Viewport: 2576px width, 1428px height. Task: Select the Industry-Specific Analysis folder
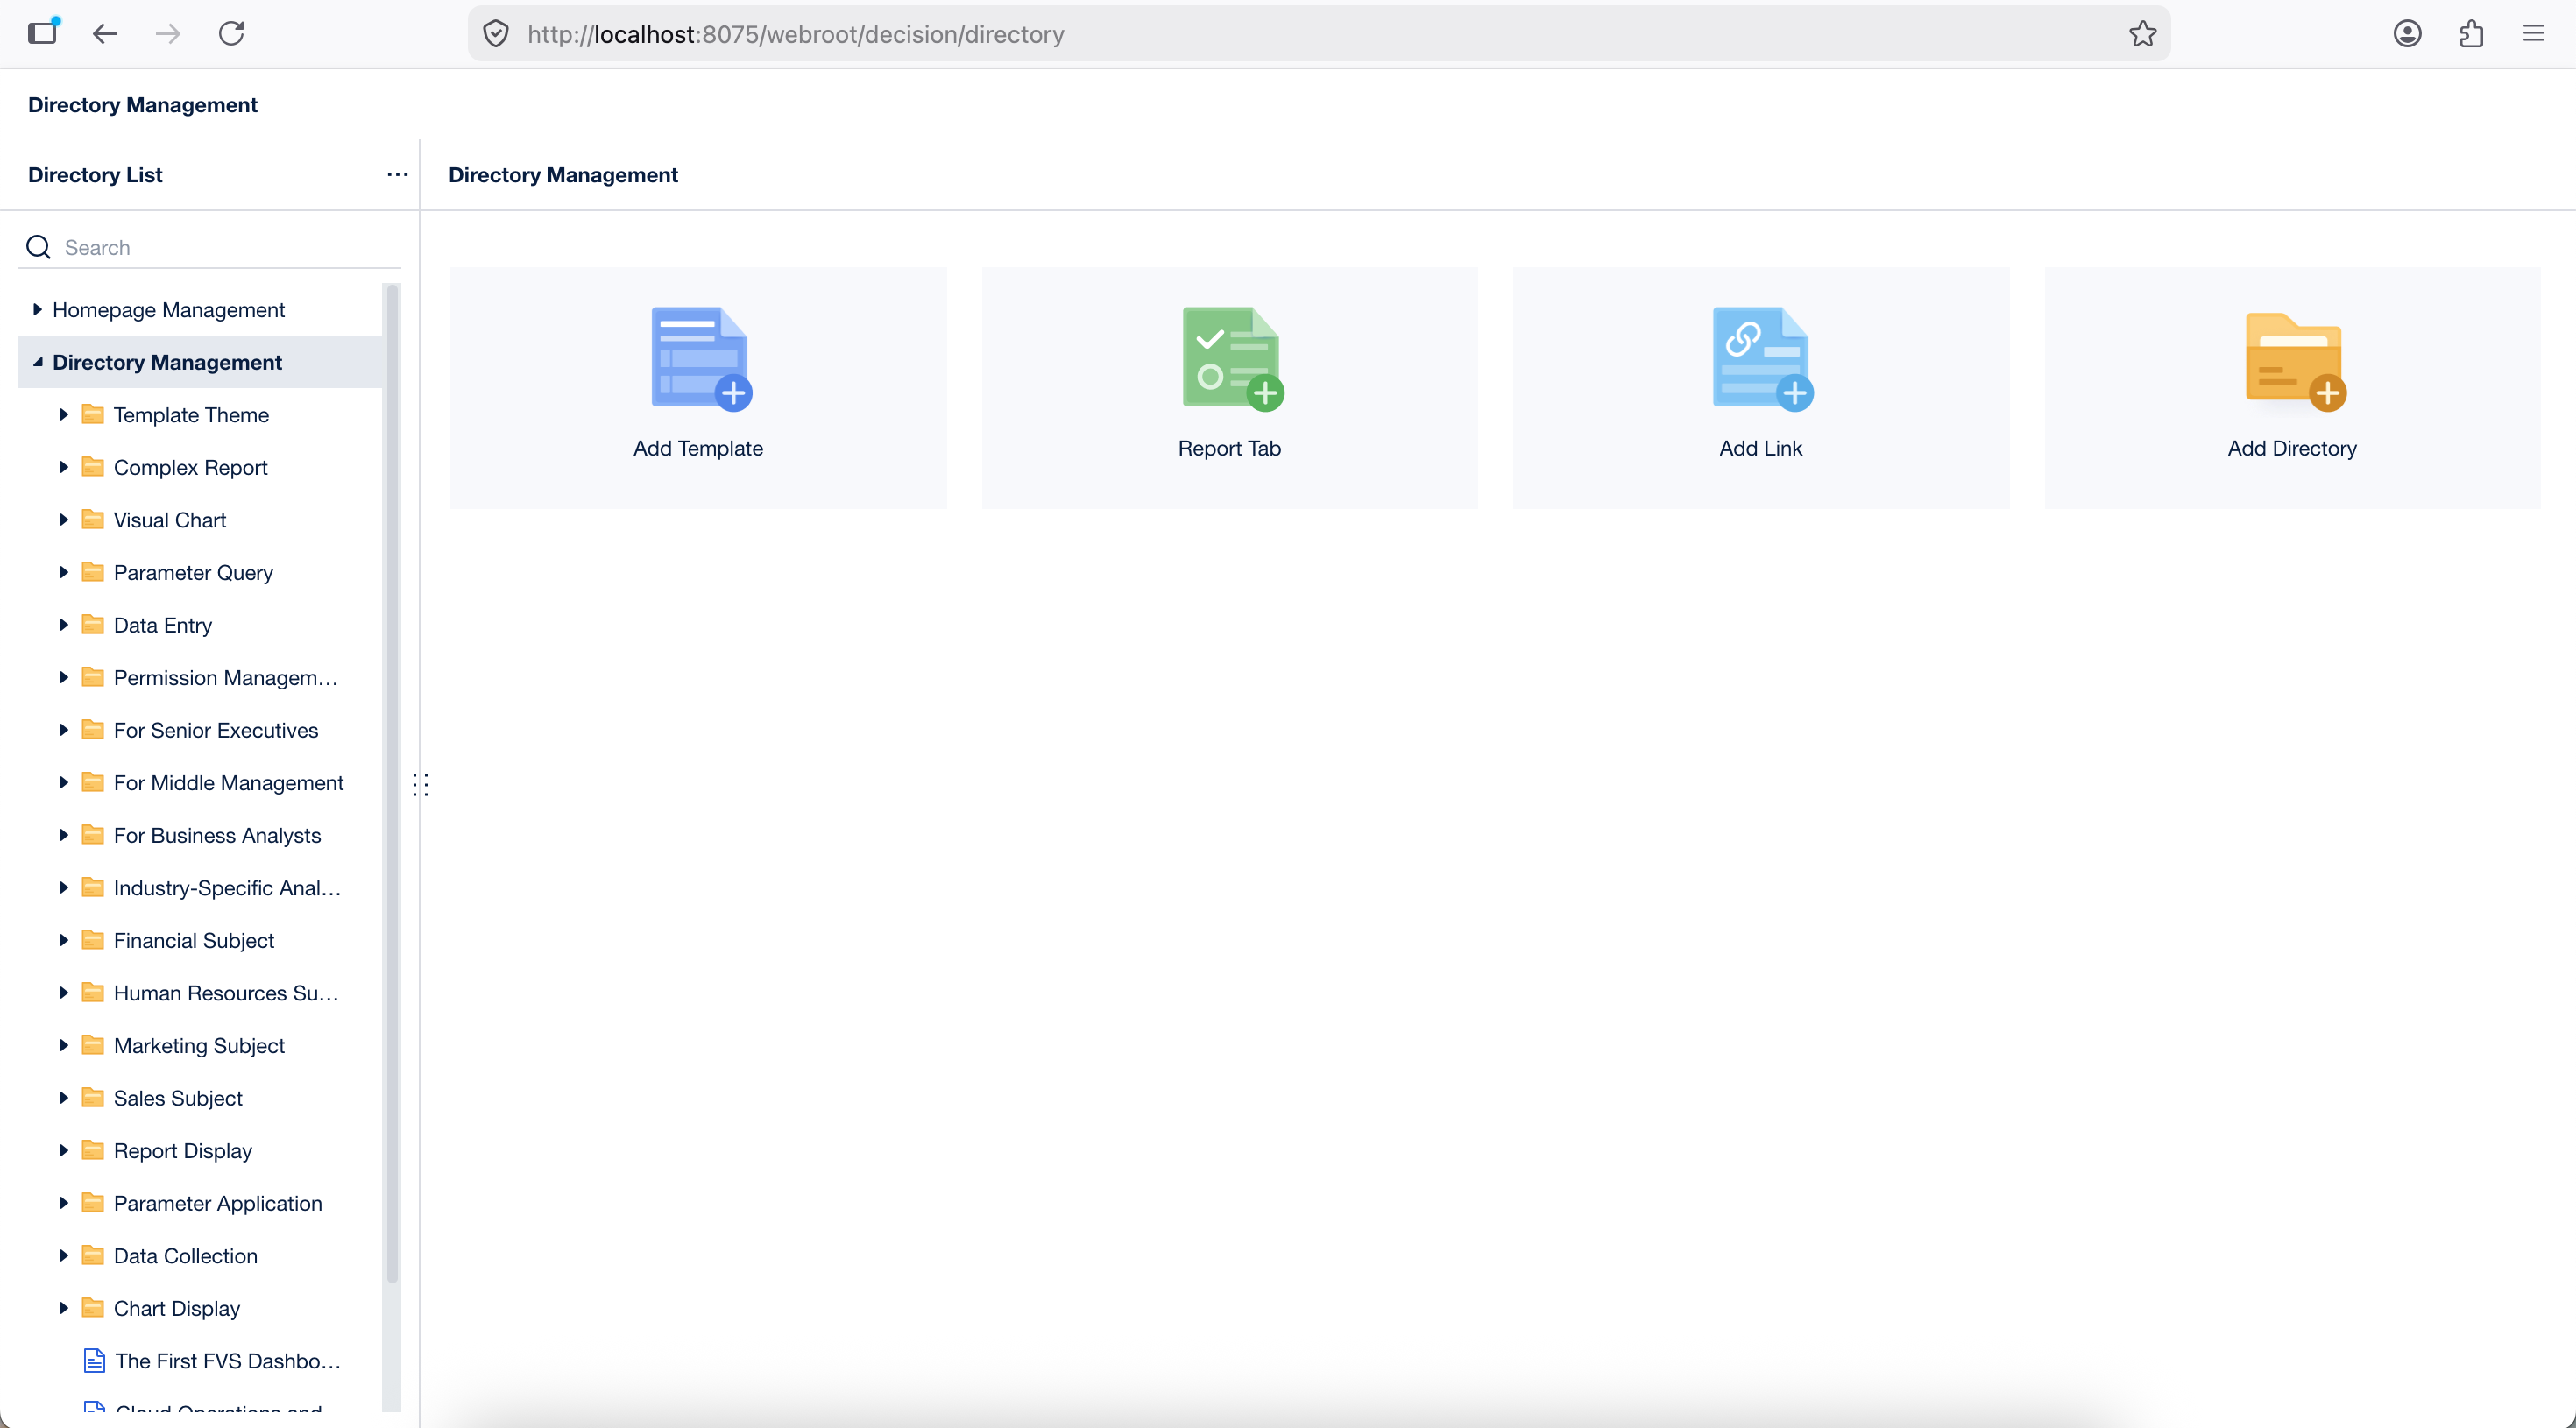[200, 888]
